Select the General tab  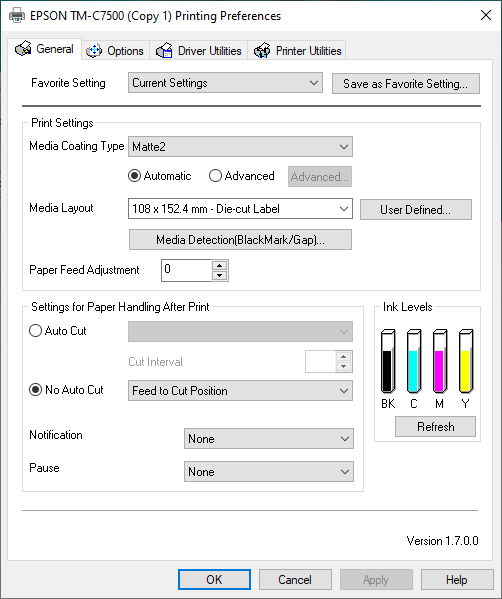[44, 49]
